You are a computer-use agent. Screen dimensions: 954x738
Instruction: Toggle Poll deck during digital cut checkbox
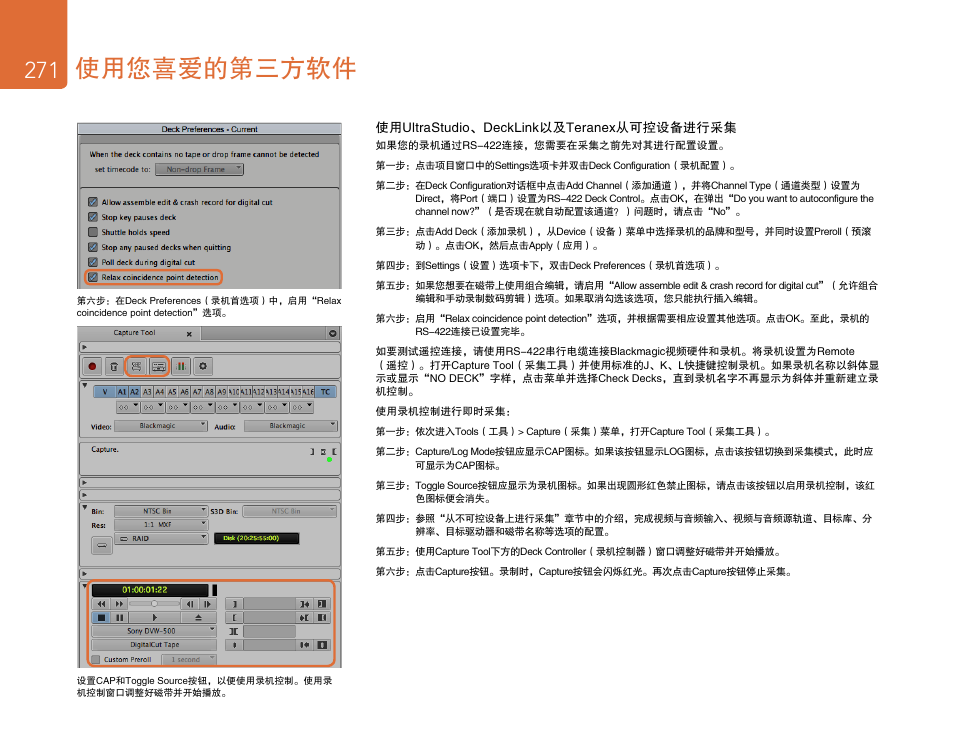[93, 262]
